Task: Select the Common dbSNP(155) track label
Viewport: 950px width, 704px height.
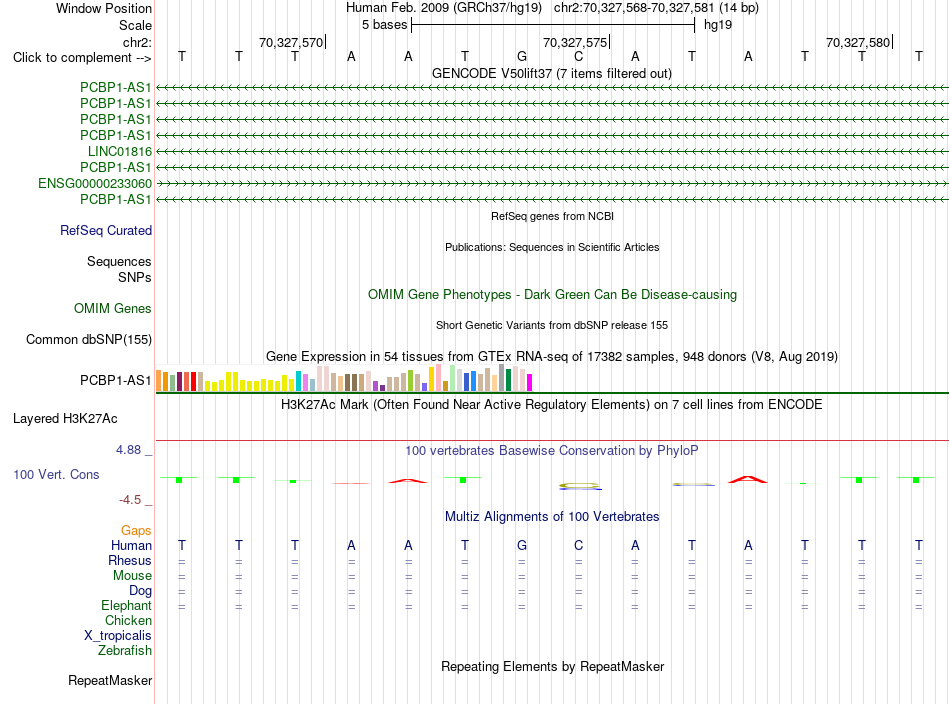Action: (89, 339)
